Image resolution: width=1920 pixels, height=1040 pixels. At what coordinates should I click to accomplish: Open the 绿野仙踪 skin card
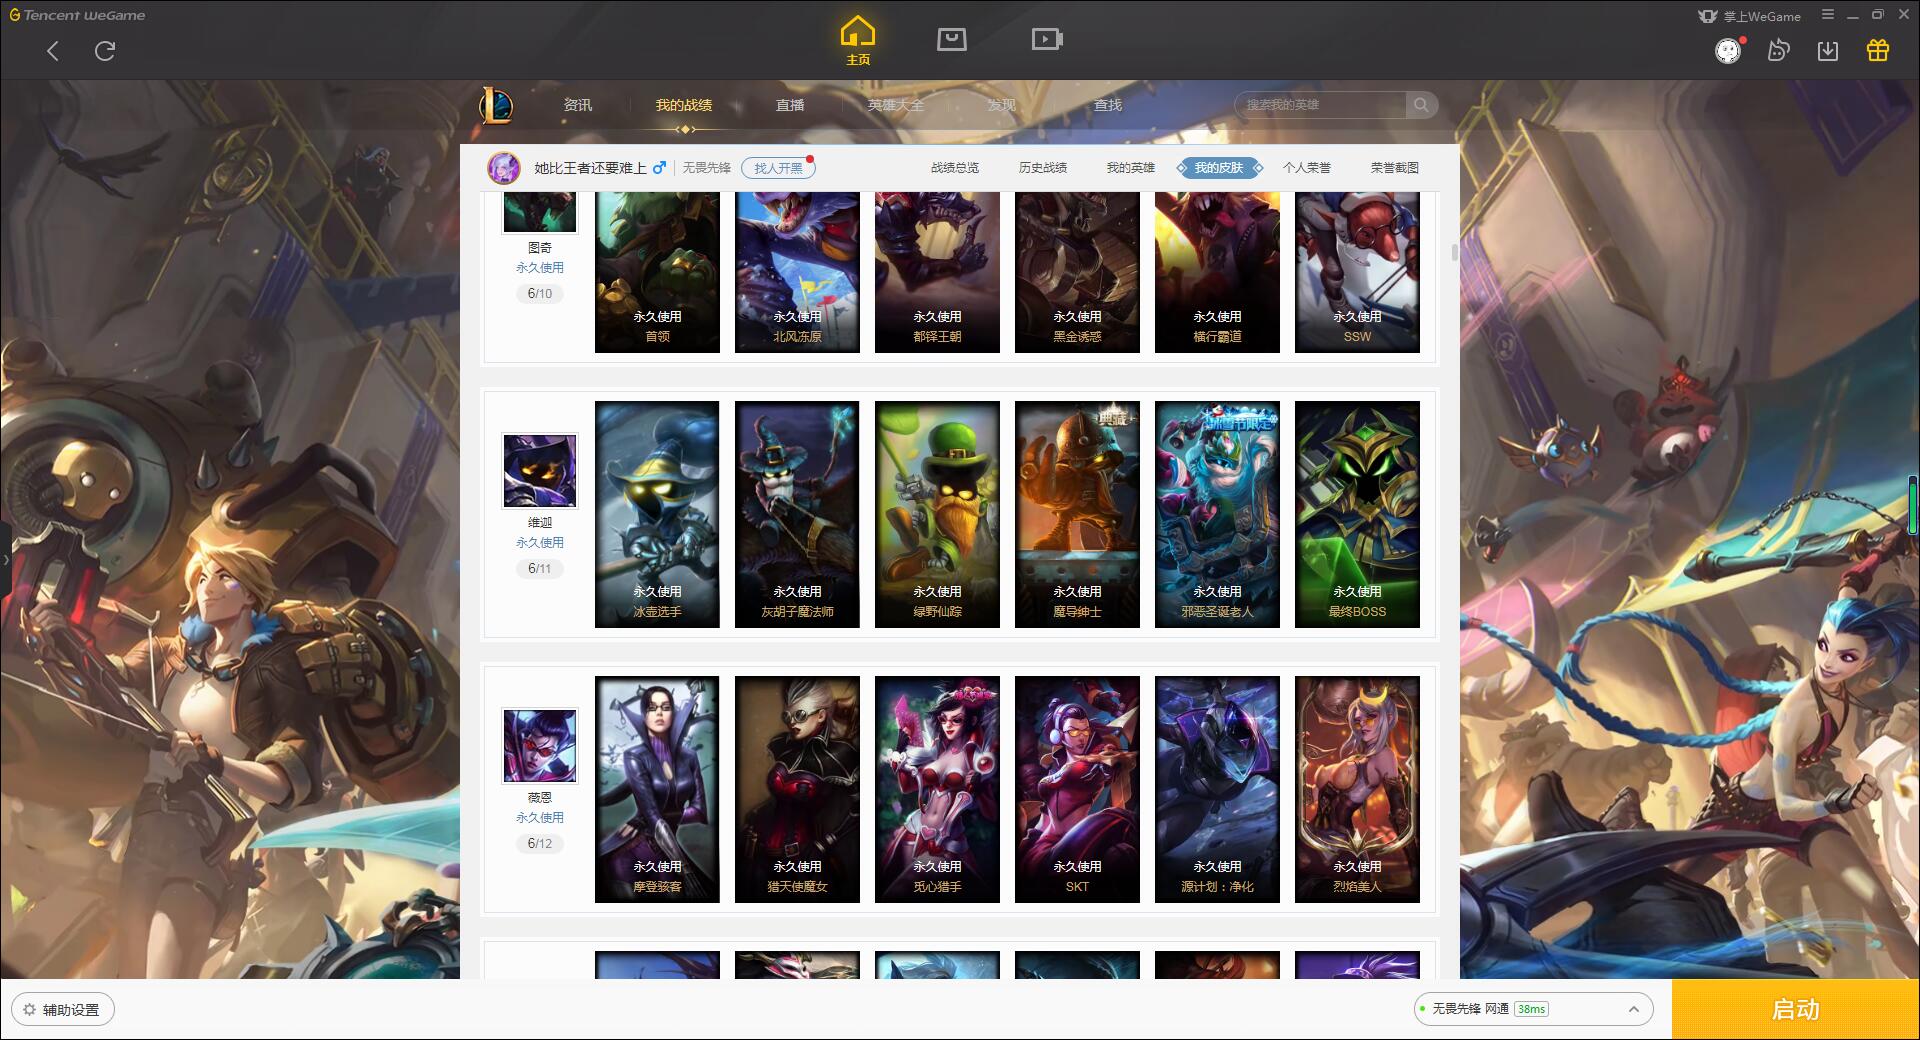coord(937,515)
